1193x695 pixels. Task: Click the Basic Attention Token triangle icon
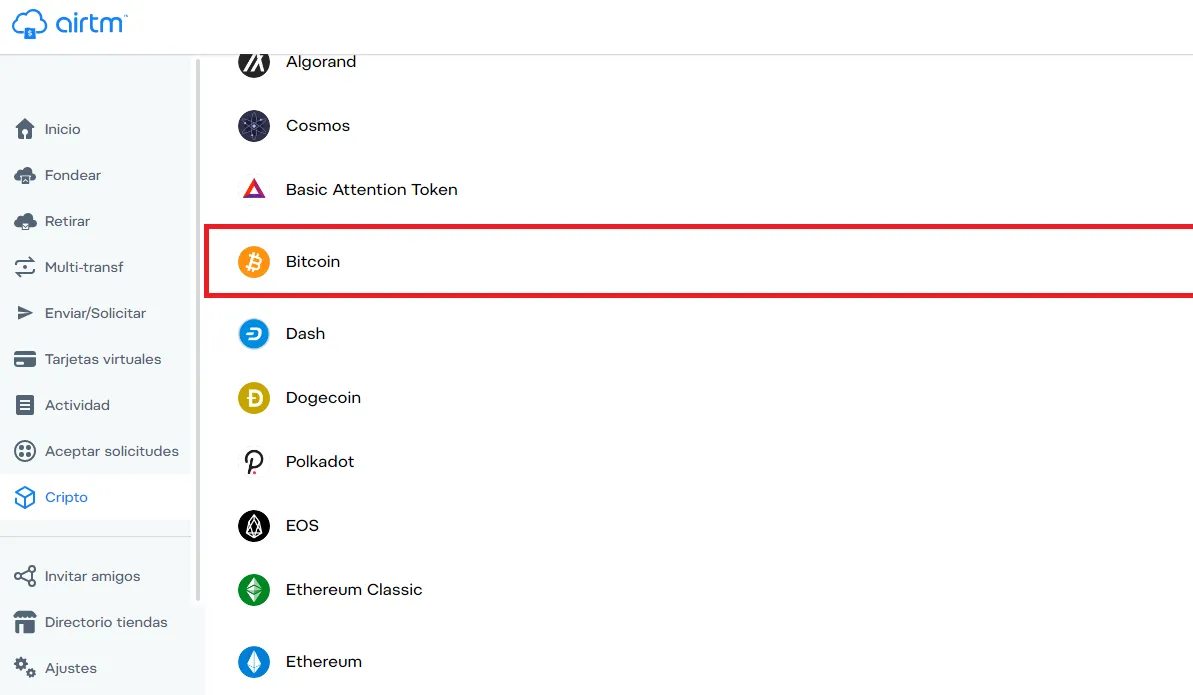254,190
